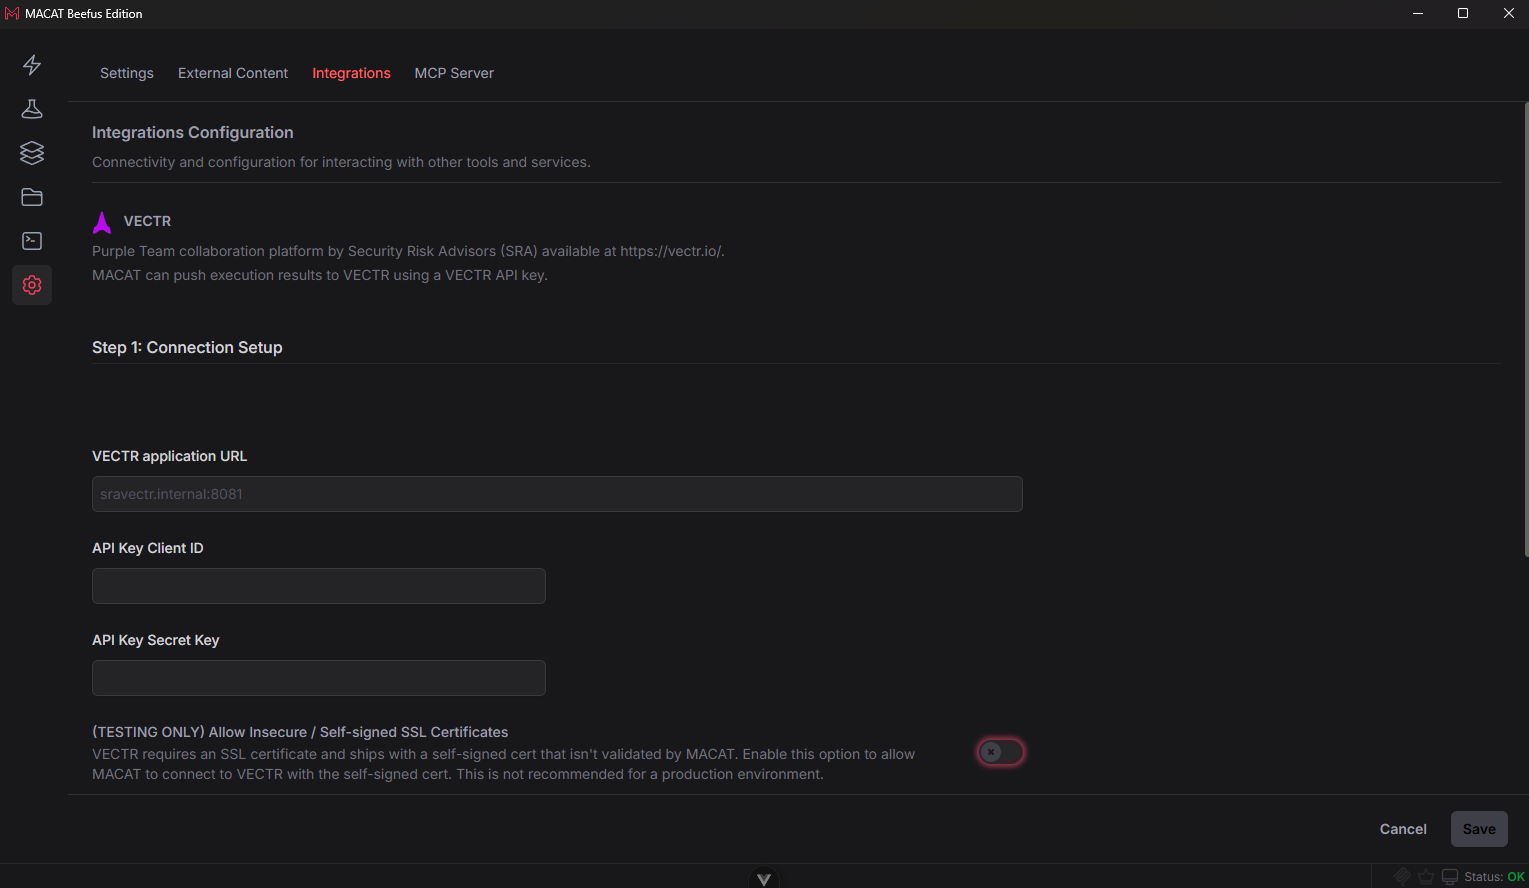Image resolution: width=1529 pixels, height=888 pixels.
Task: Click the 'API Key Secret Key' label
Action: tap(156, 640)
